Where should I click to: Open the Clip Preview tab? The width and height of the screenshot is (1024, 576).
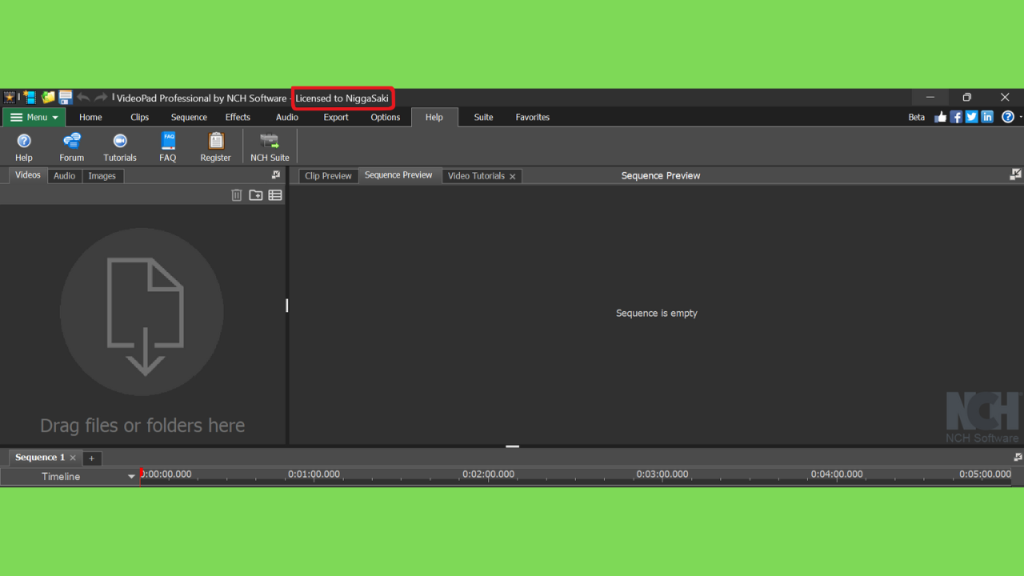(x=328, y=176)
